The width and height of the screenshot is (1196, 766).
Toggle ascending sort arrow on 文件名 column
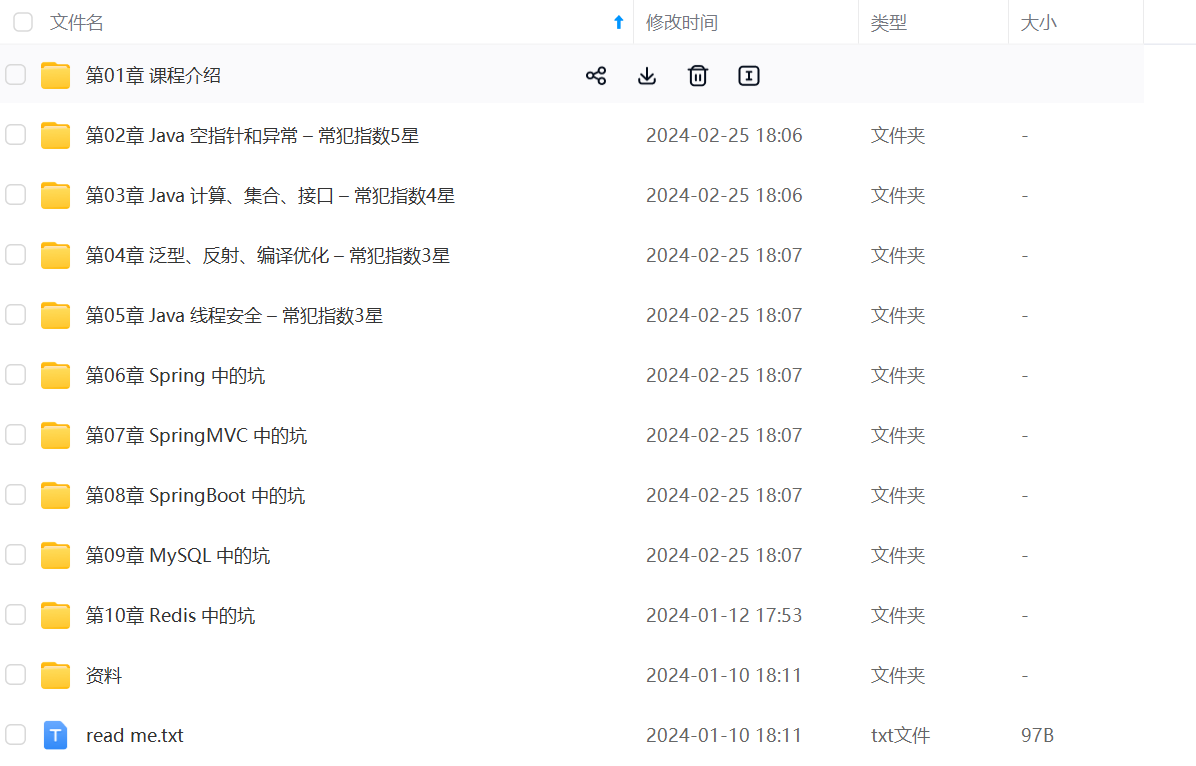pyautogui.click(x=619, y=23)
